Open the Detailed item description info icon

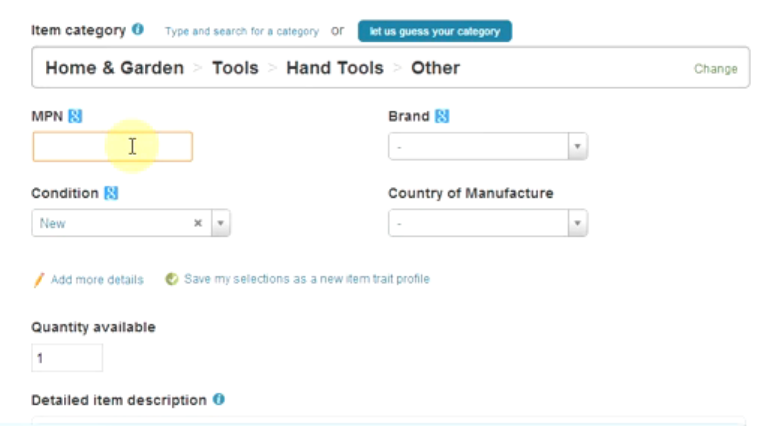[x=219, y=399]
